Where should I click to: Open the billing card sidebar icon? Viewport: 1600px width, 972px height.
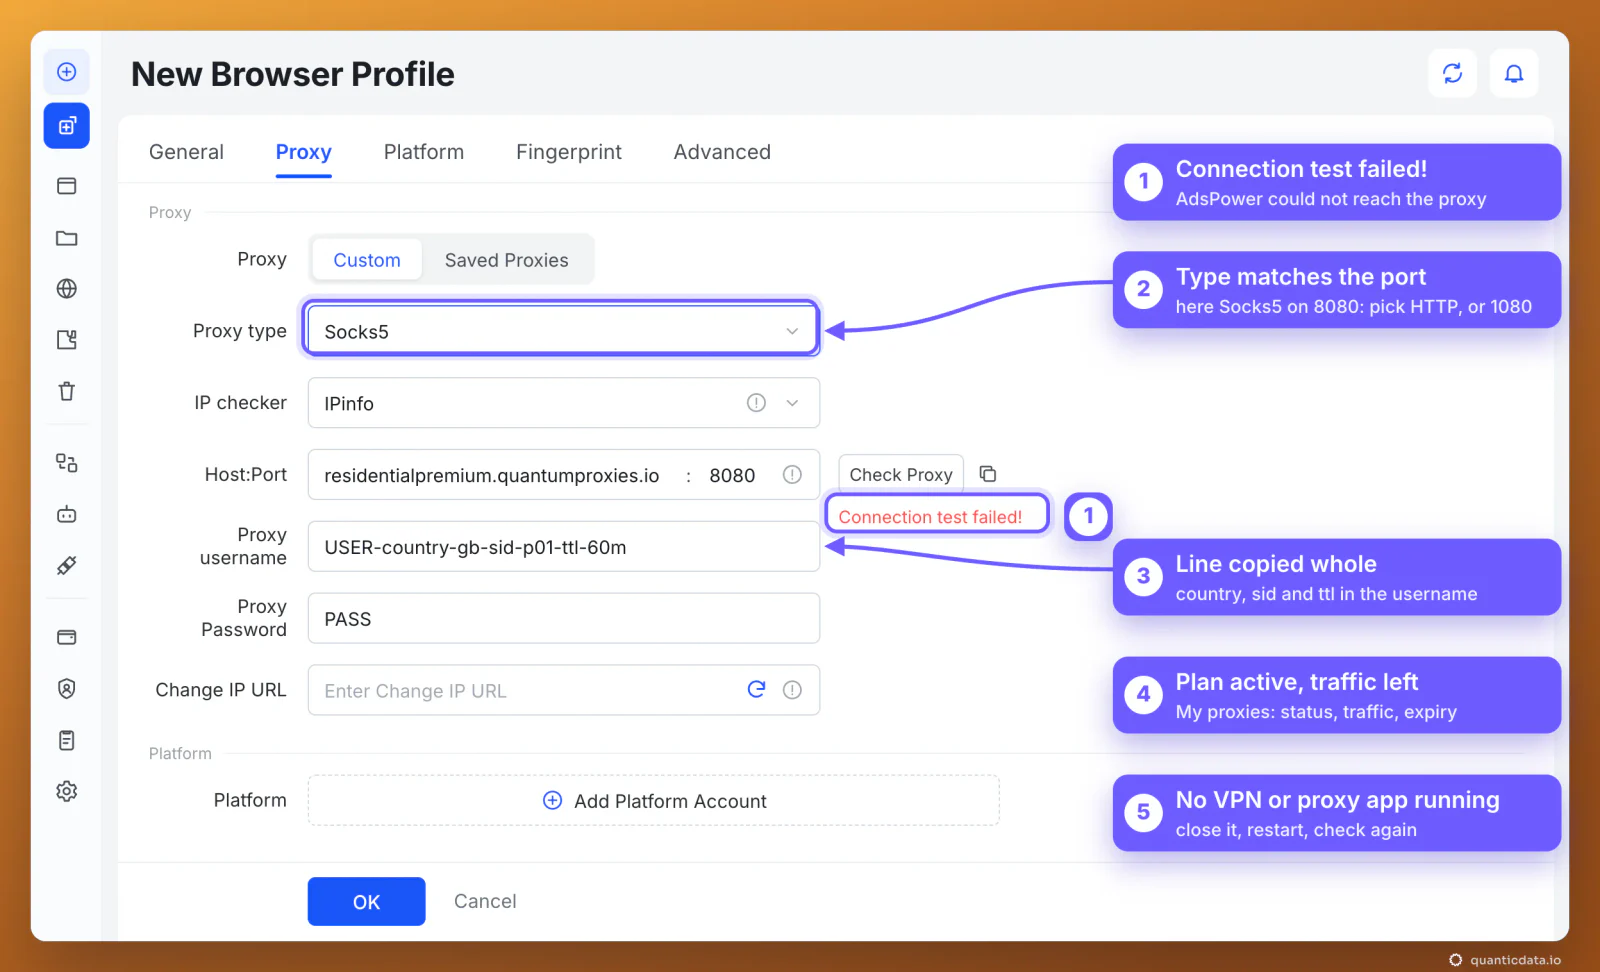click(67, 638)
